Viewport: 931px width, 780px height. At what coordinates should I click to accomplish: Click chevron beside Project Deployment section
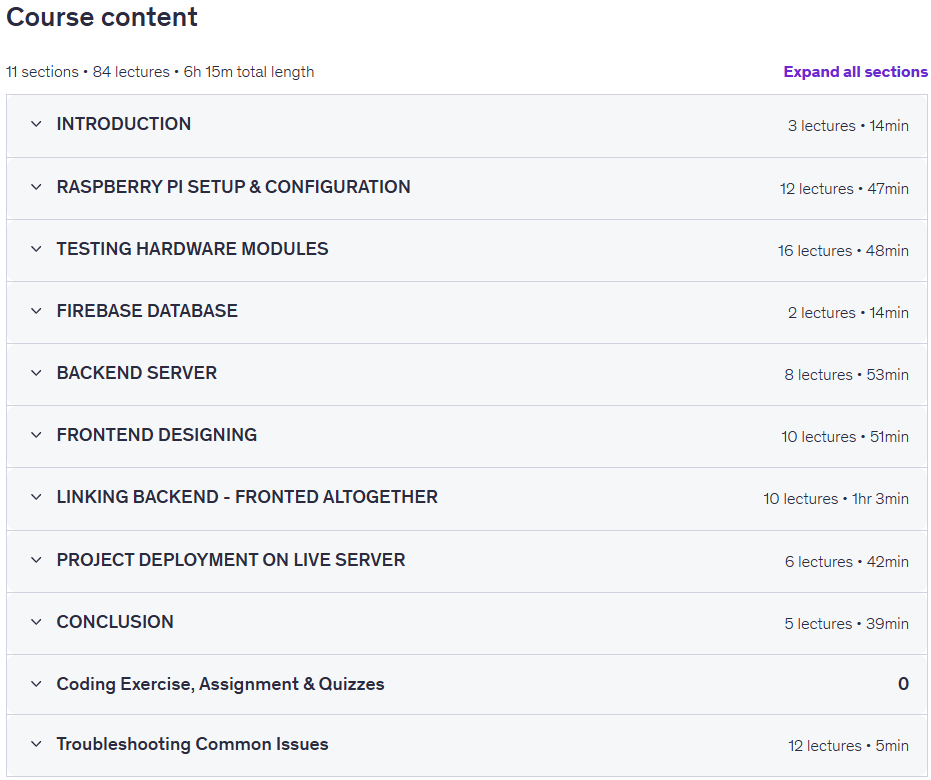pyautogui.click(x=36, y=560)
